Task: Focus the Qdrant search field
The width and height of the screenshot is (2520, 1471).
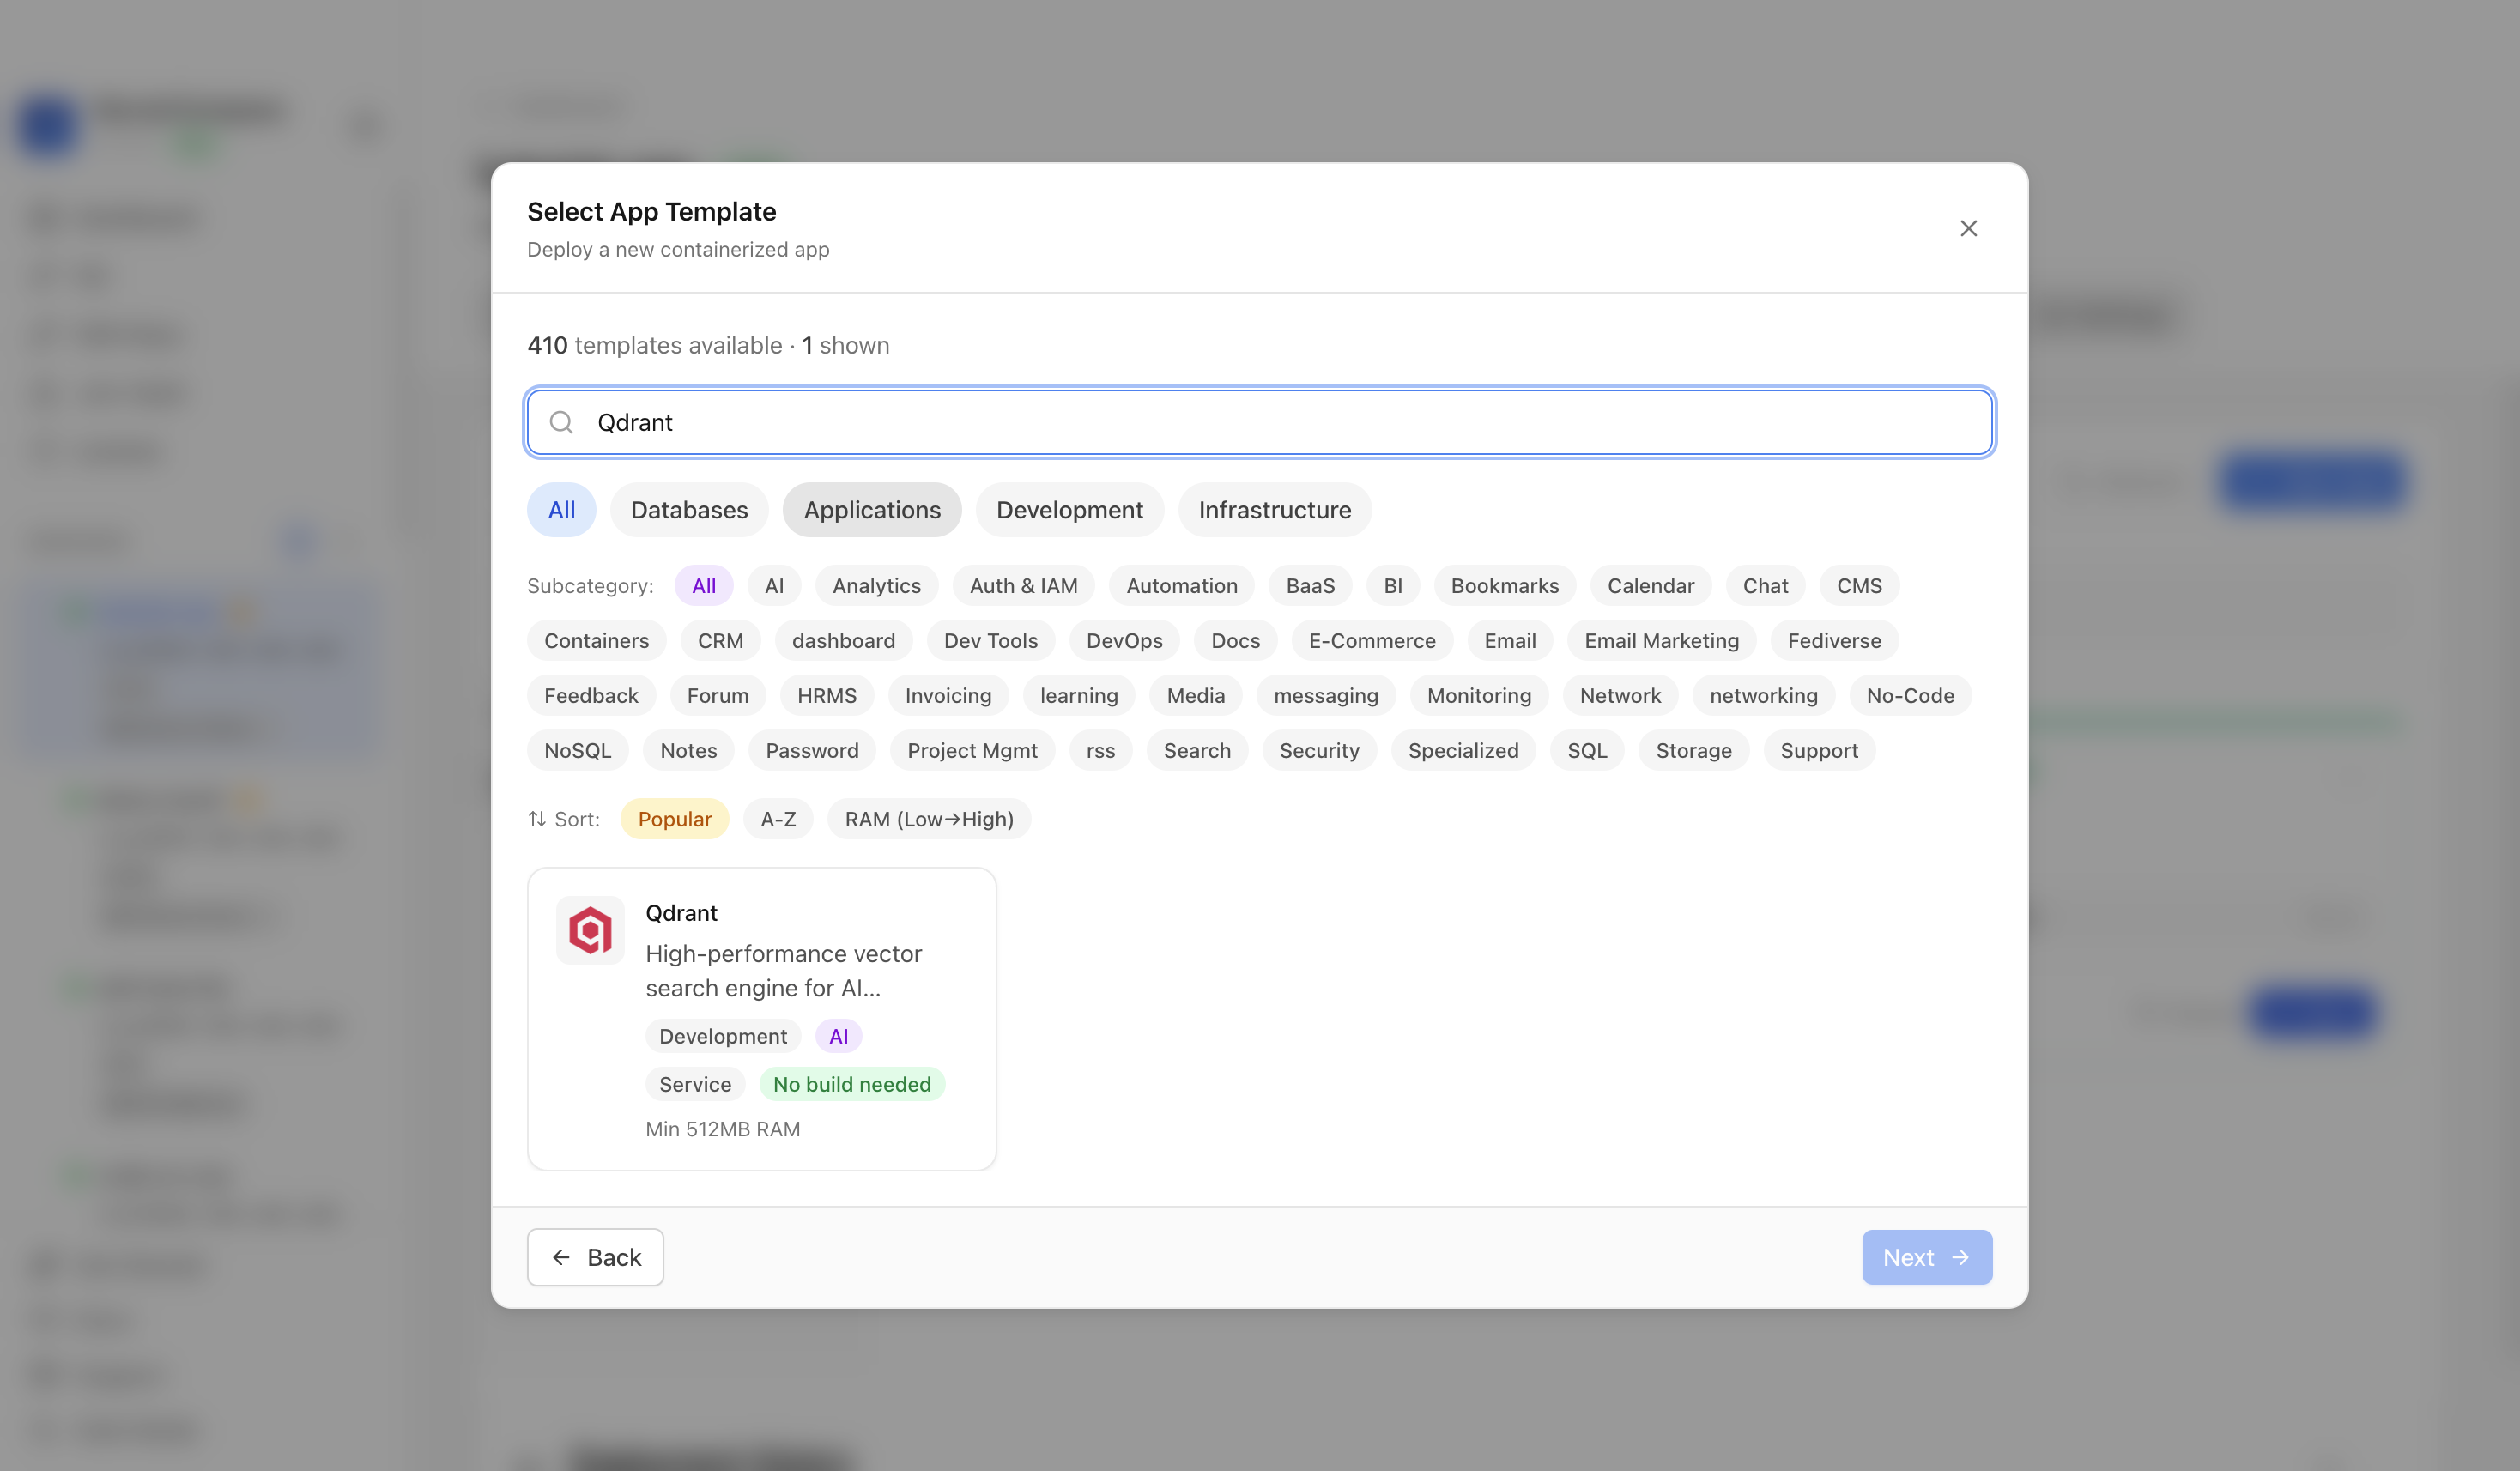Action: coord(1260,422)
